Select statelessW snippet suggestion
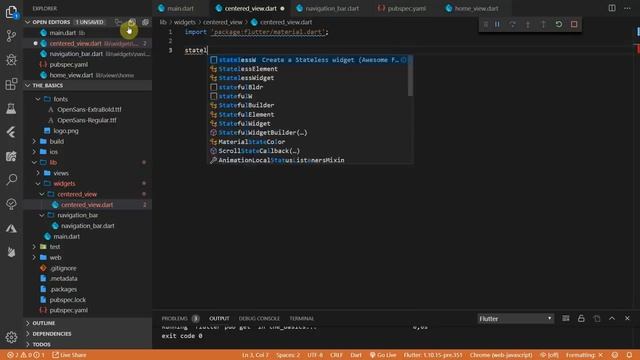The image size is (640, 360). [308, 60]
